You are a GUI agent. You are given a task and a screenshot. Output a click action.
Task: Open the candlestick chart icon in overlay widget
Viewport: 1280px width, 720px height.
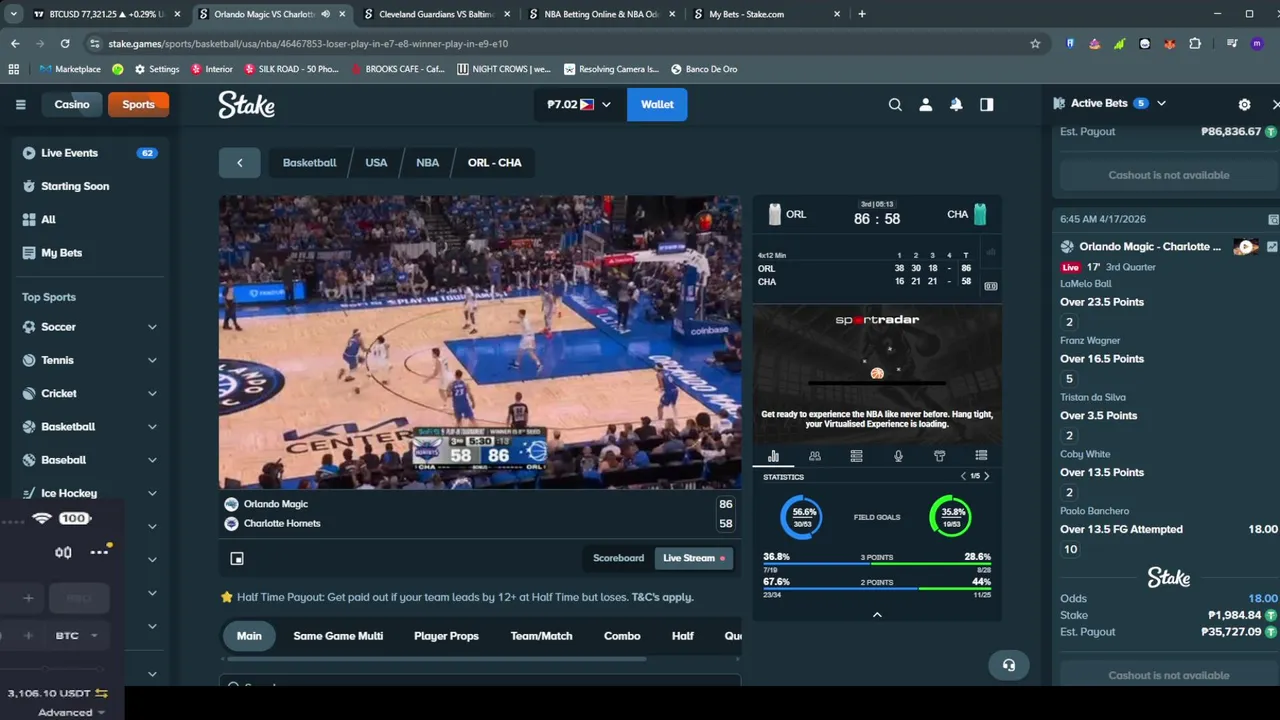63,552
